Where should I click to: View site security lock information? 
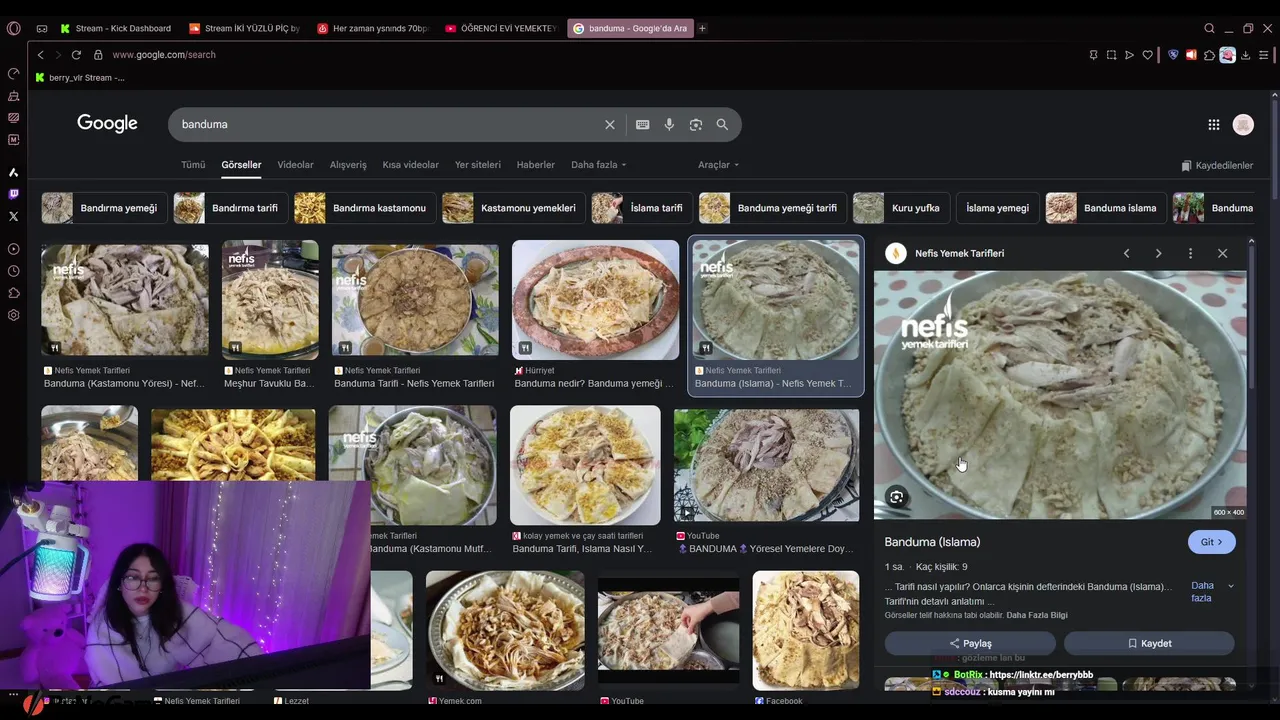[x=98, y=55]
